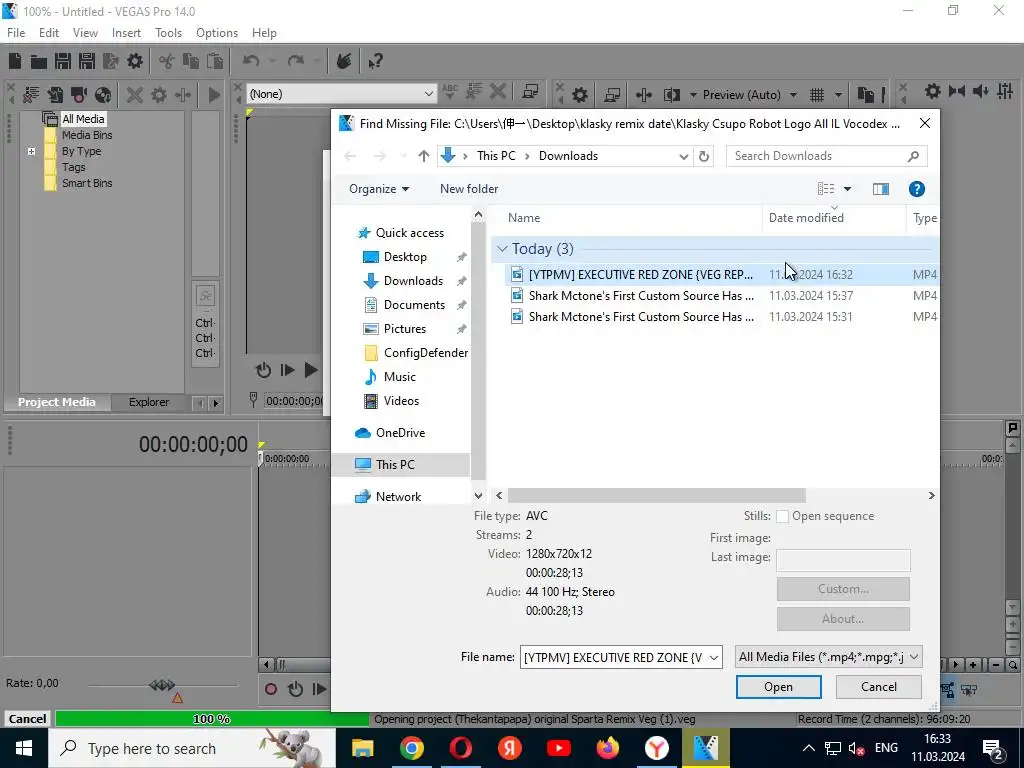Open the Options menu

point(217,33)
